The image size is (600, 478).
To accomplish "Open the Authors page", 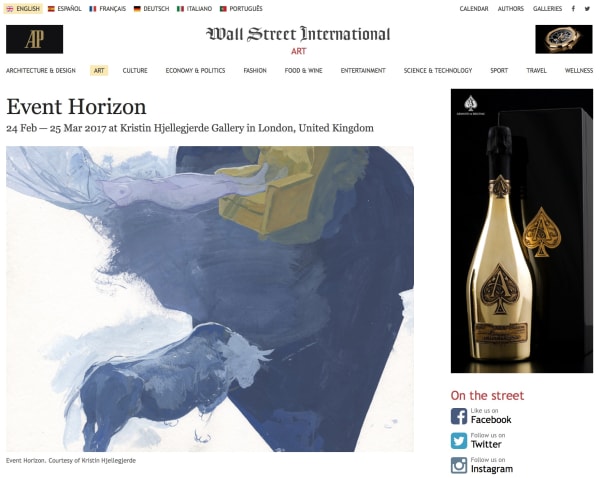I will (x=510, y=8).
